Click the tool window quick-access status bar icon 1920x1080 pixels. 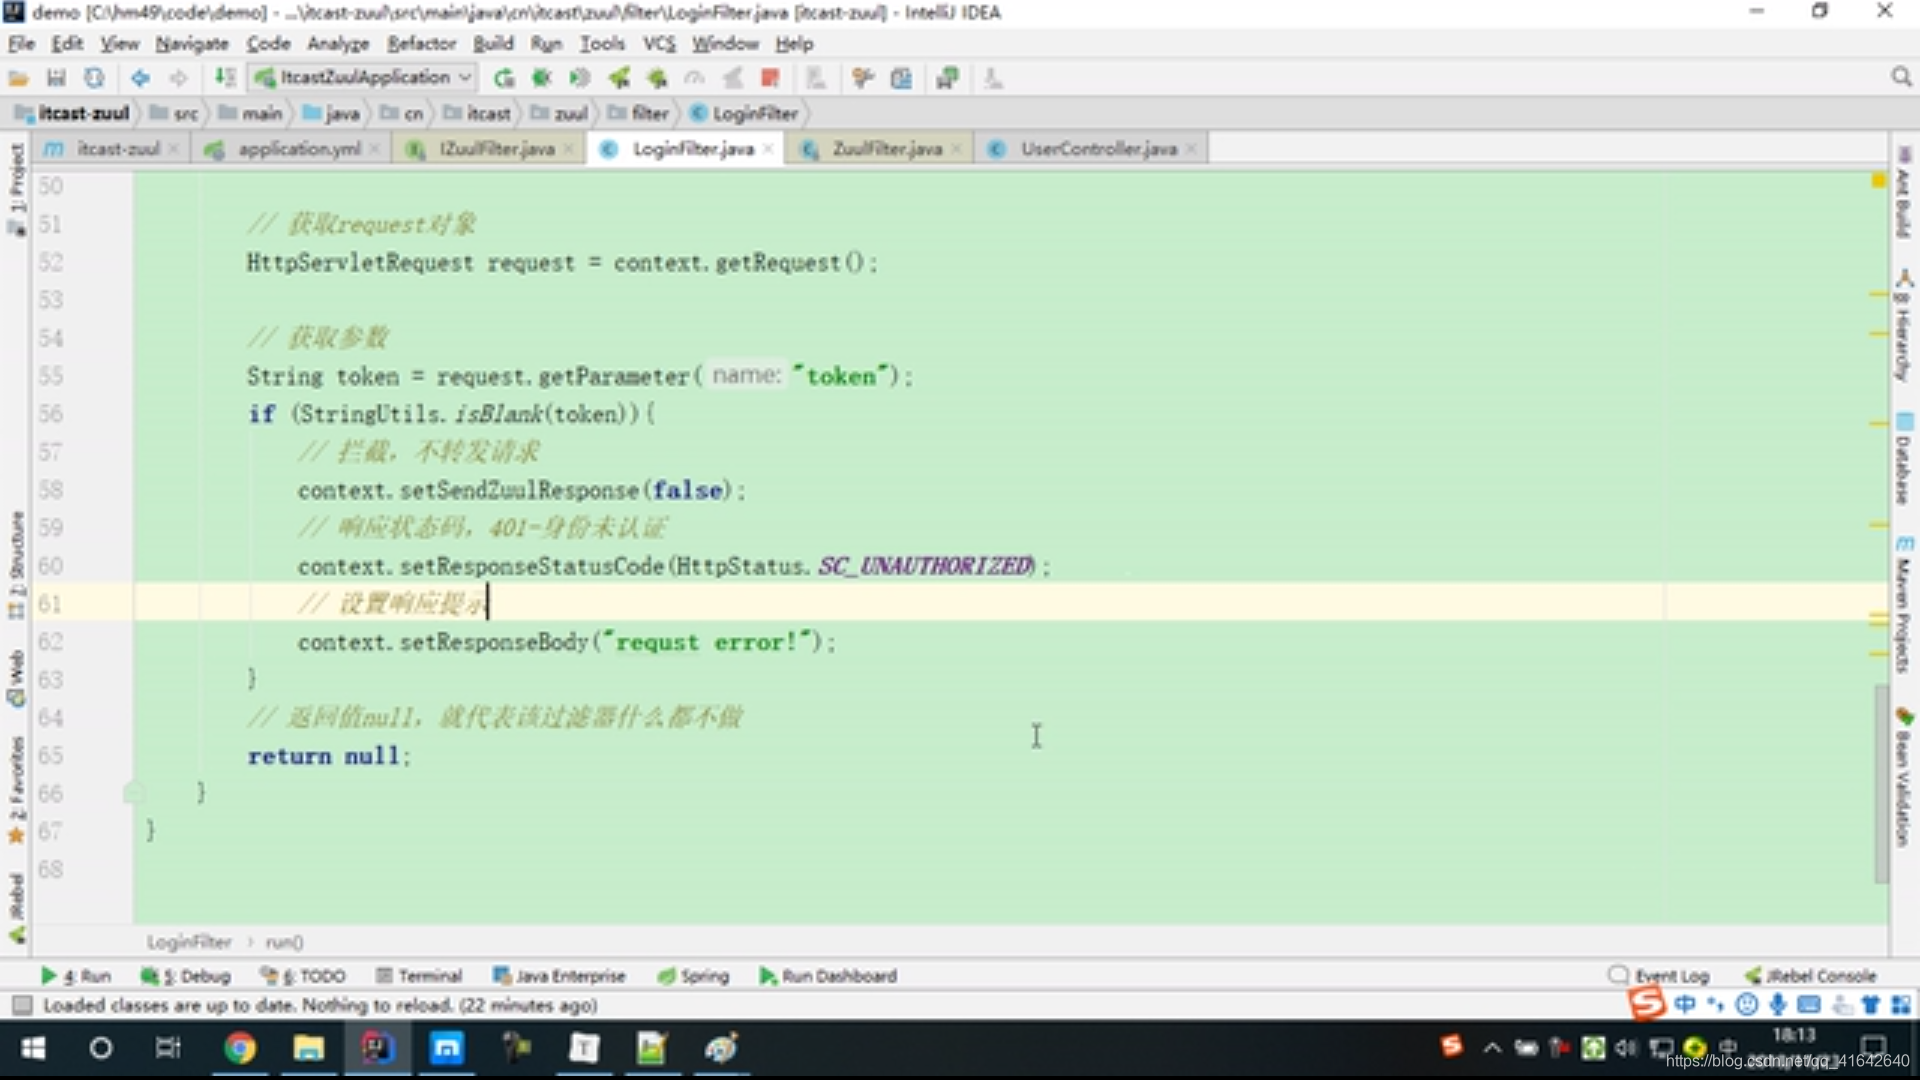(21, 1004)
